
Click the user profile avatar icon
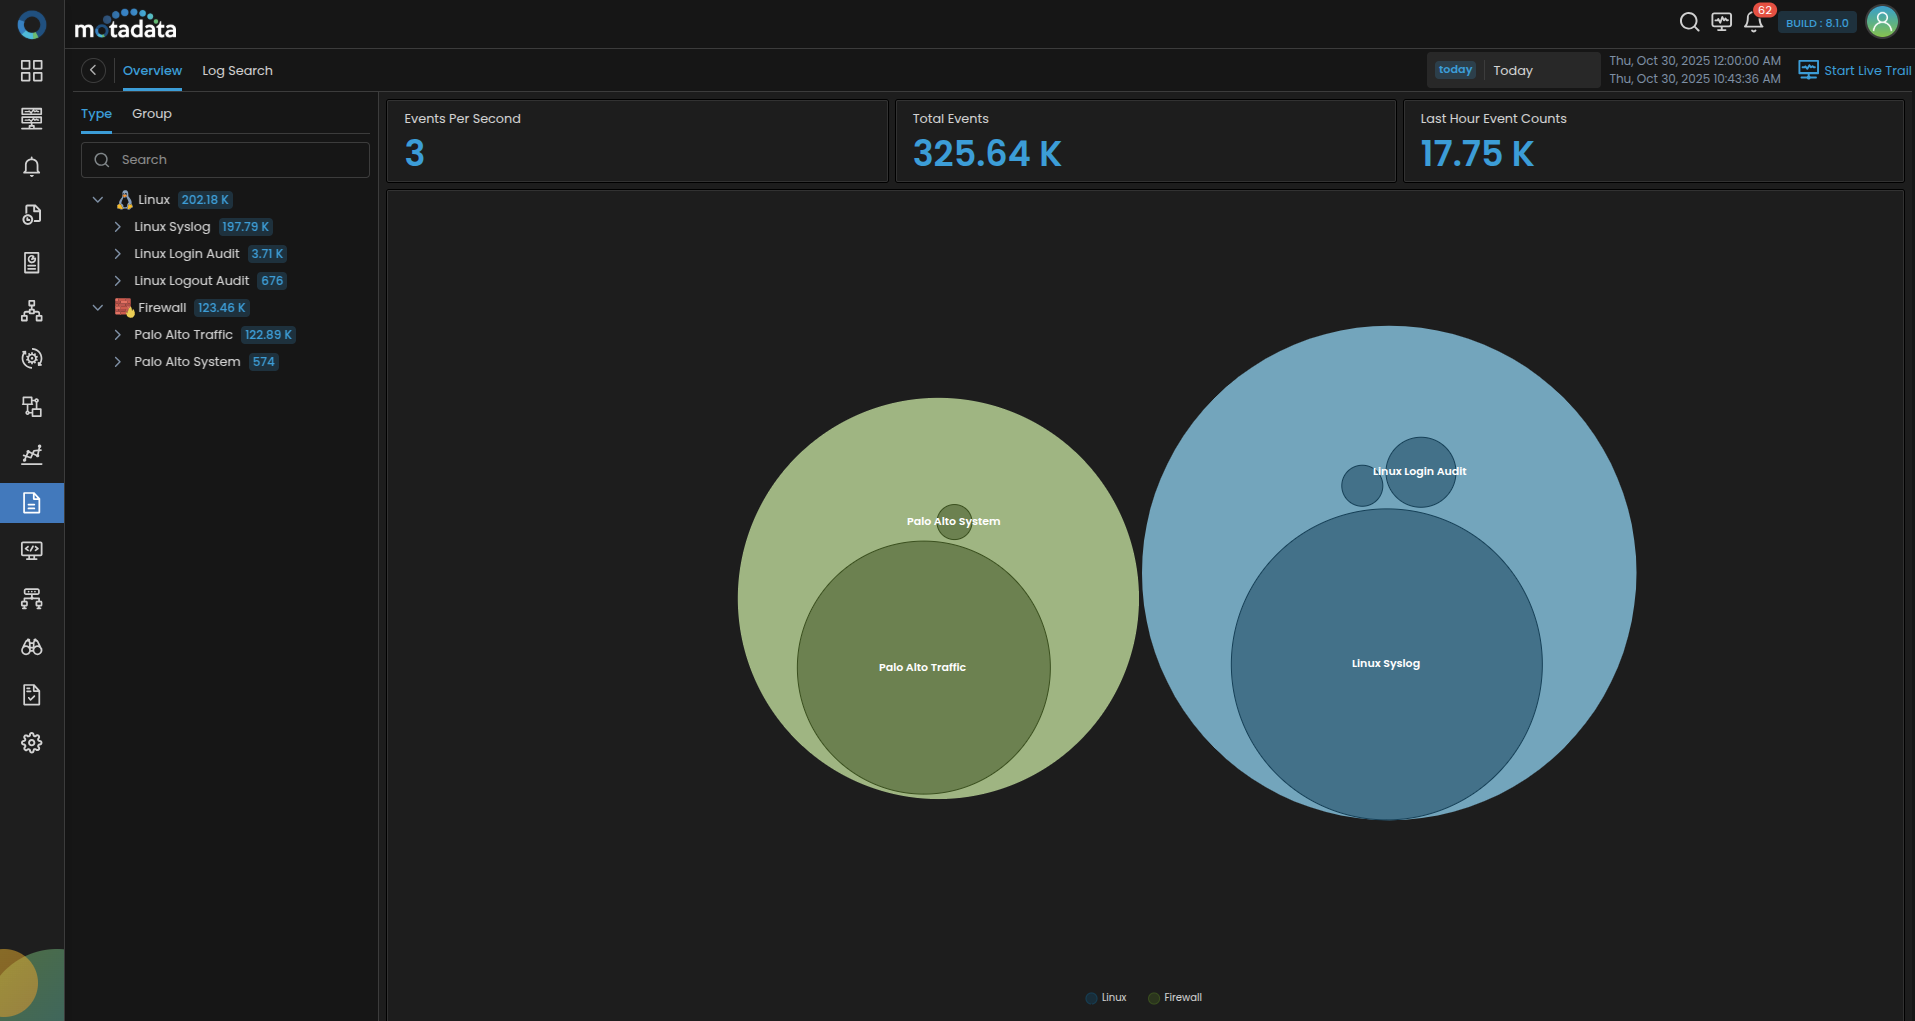pyautogui.click(x=1882, y=22)
